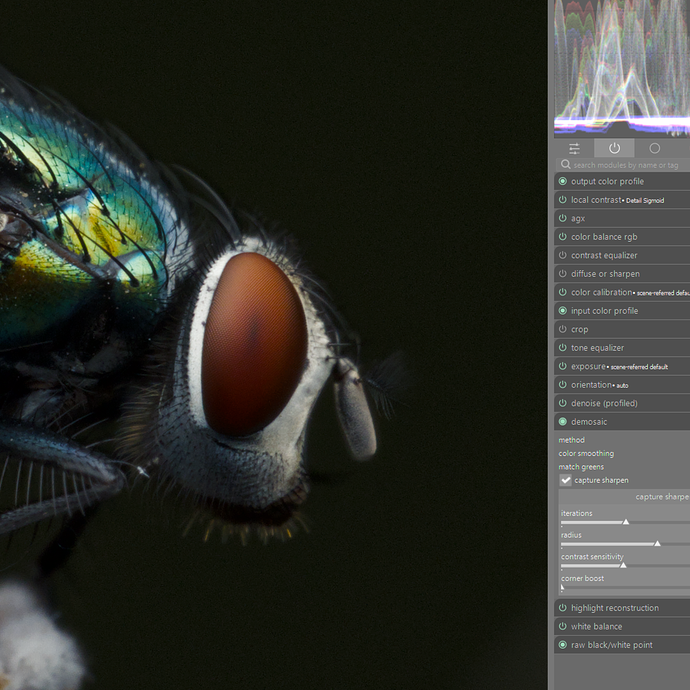Click the histogram display
This screenshot has width=690, height=690.
622,65
